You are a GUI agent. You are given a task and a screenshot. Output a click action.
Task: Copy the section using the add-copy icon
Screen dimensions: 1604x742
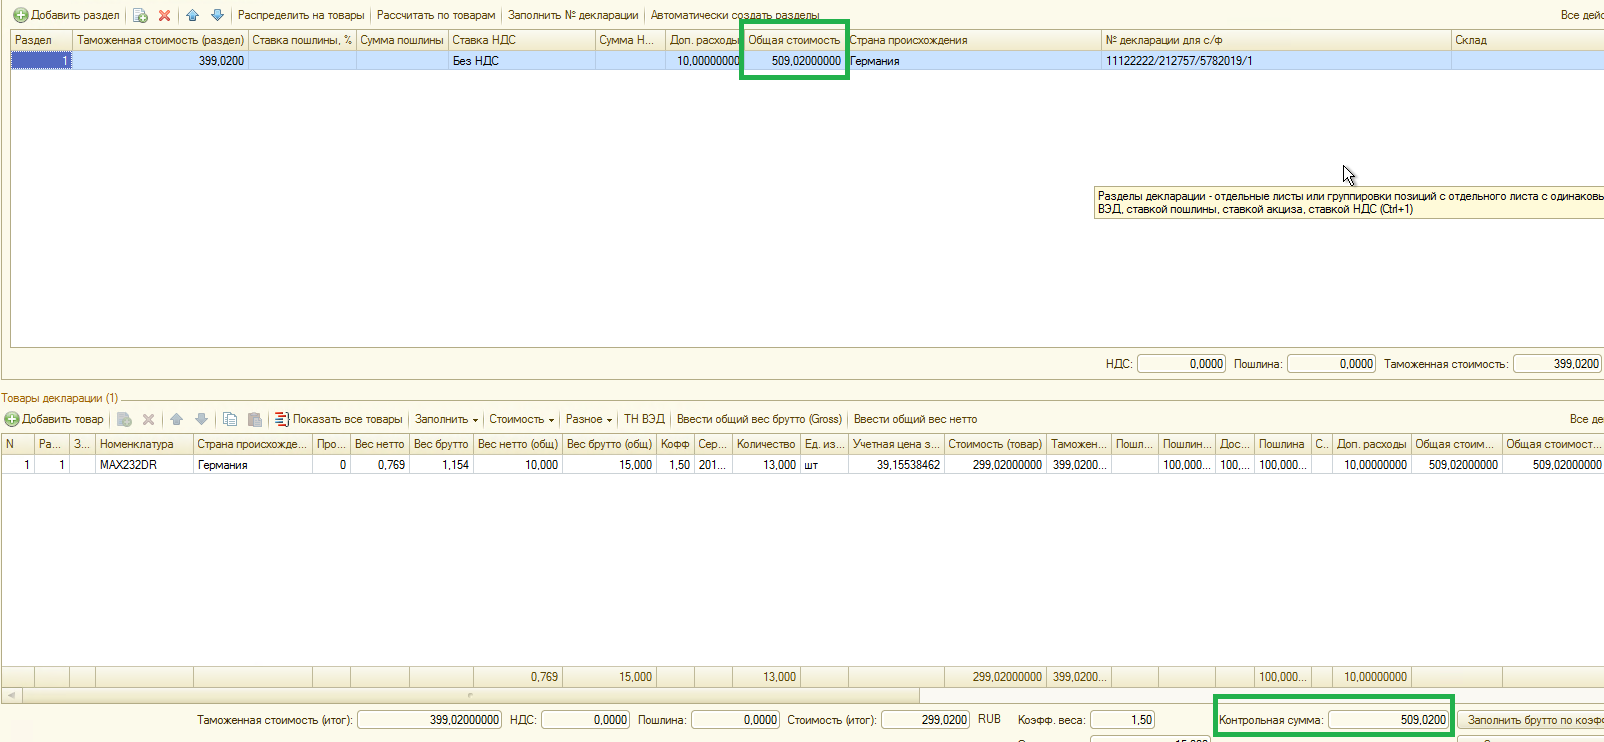coord(140,16)
